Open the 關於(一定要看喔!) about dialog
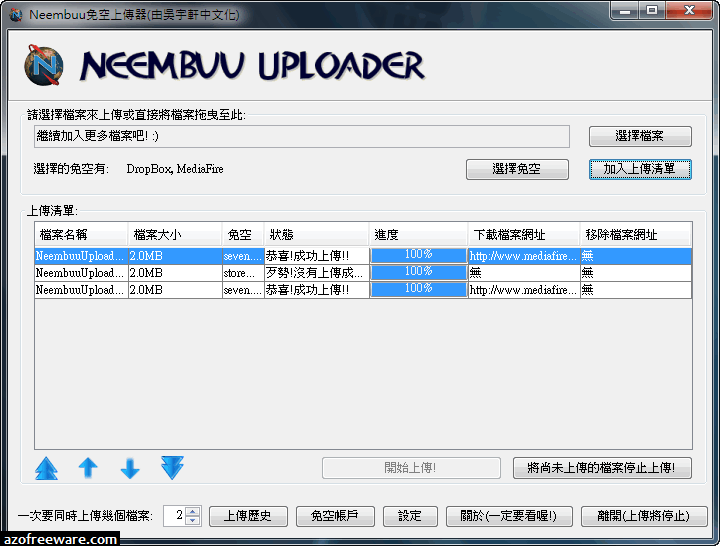Viewport: 720px width, 546px height. (x=509, y=516)
